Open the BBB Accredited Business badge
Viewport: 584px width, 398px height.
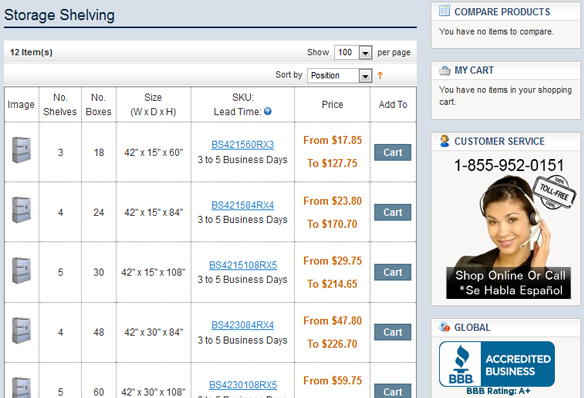(497, 364)
